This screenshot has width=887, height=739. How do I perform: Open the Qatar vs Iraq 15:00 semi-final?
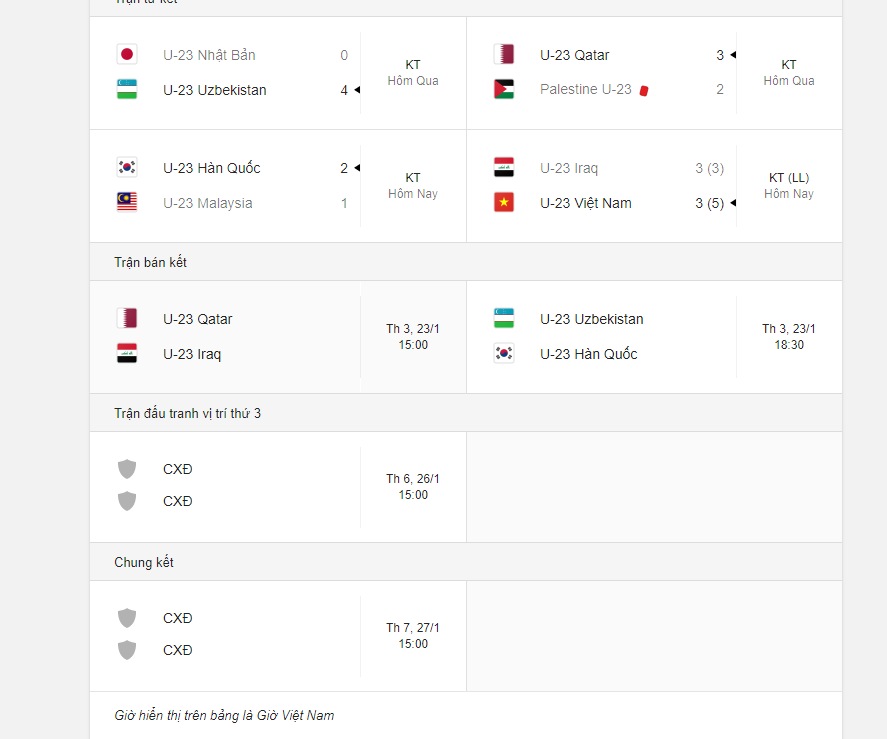pyautogui.click(x=413, y=336)
